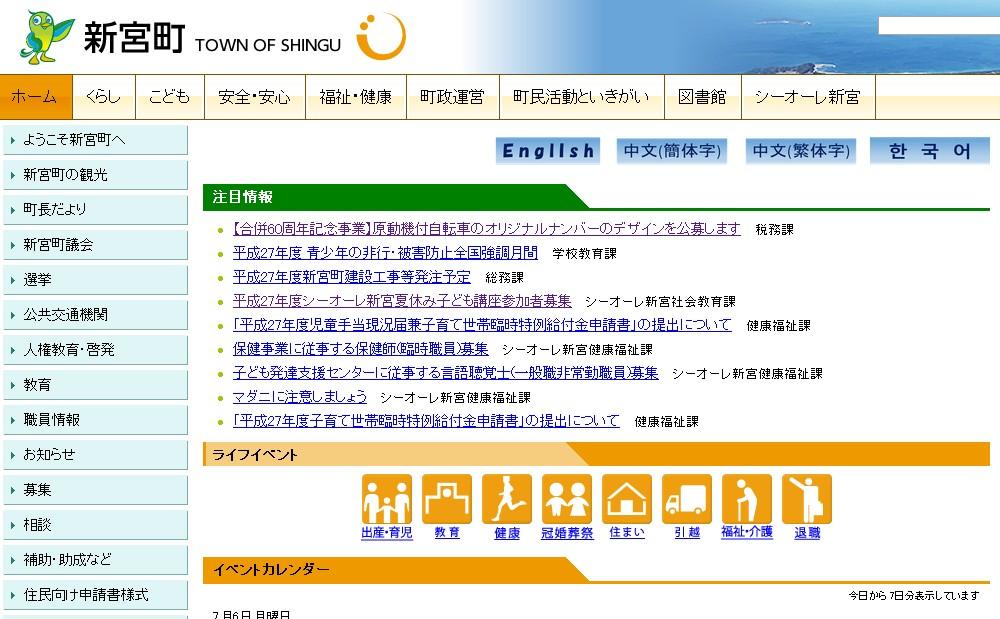Click the Shingu town mascot logo
The height and width of the screenshot is (619, 1000).
tap(46, 36)
